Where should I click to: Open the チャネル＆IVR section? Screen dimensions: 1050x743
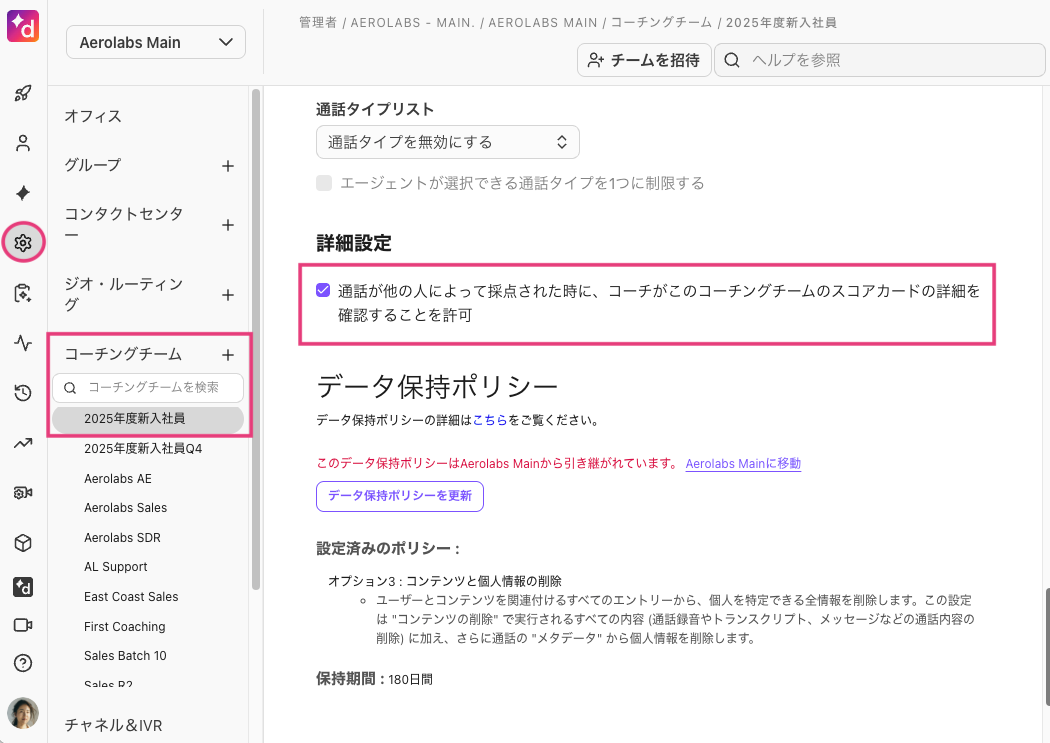pos(113,725)
